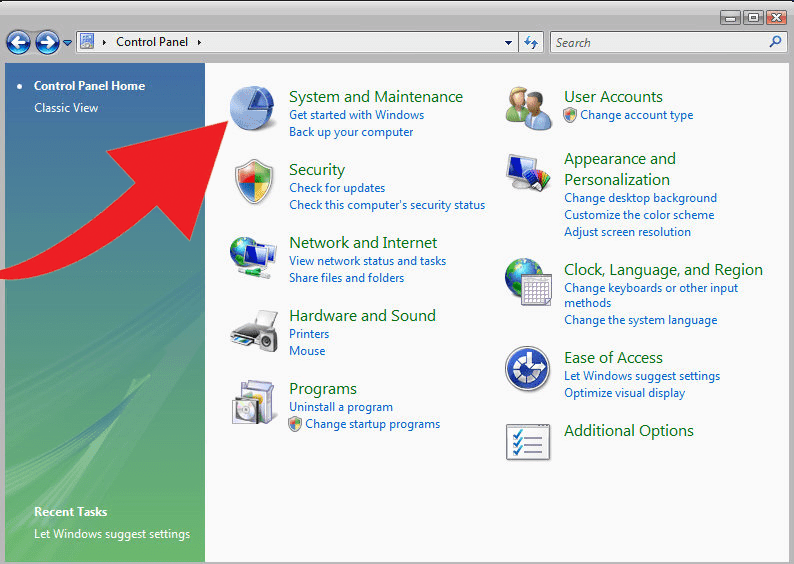This screenshot has height=564, width=794.
Task: Minimize the Control Panel window
Action: click(x=730, y=18)
